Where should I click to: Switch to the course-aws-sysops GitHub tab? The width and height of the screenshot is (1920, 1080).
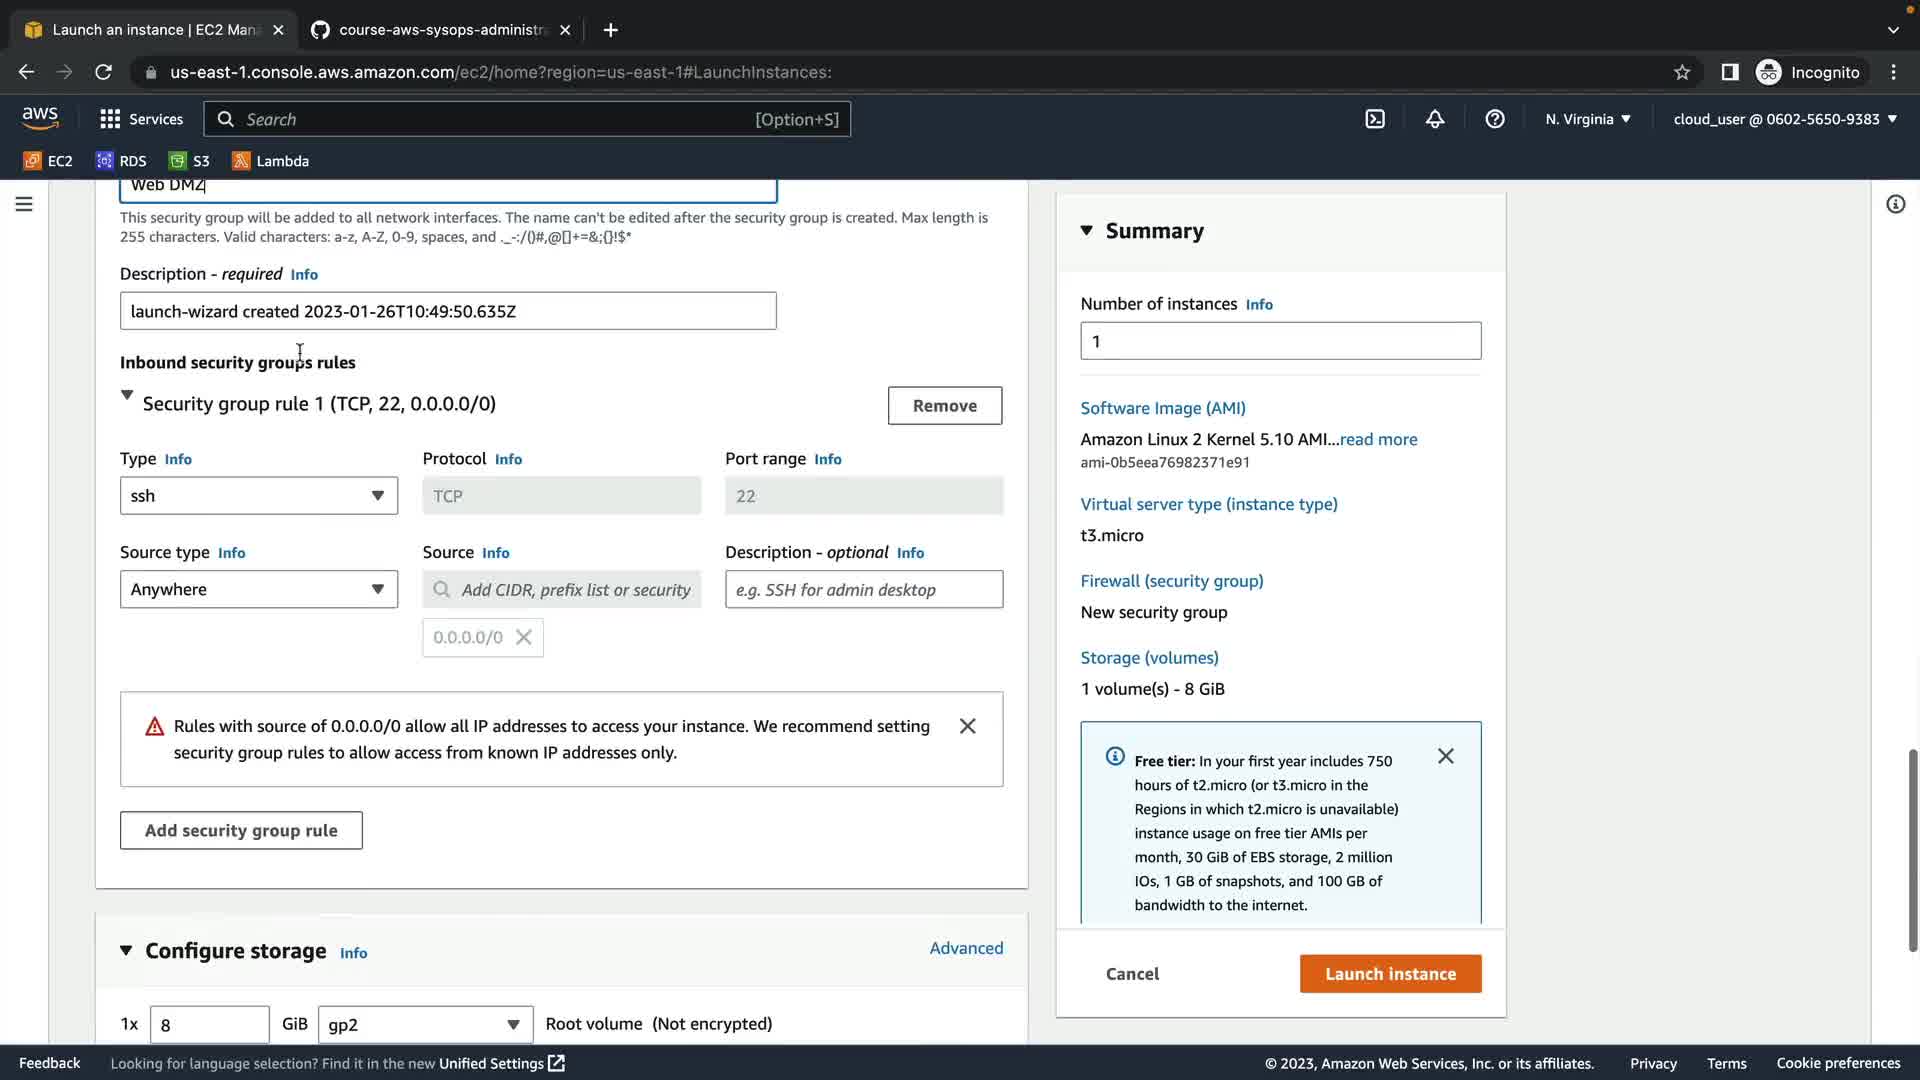[440, 30]
